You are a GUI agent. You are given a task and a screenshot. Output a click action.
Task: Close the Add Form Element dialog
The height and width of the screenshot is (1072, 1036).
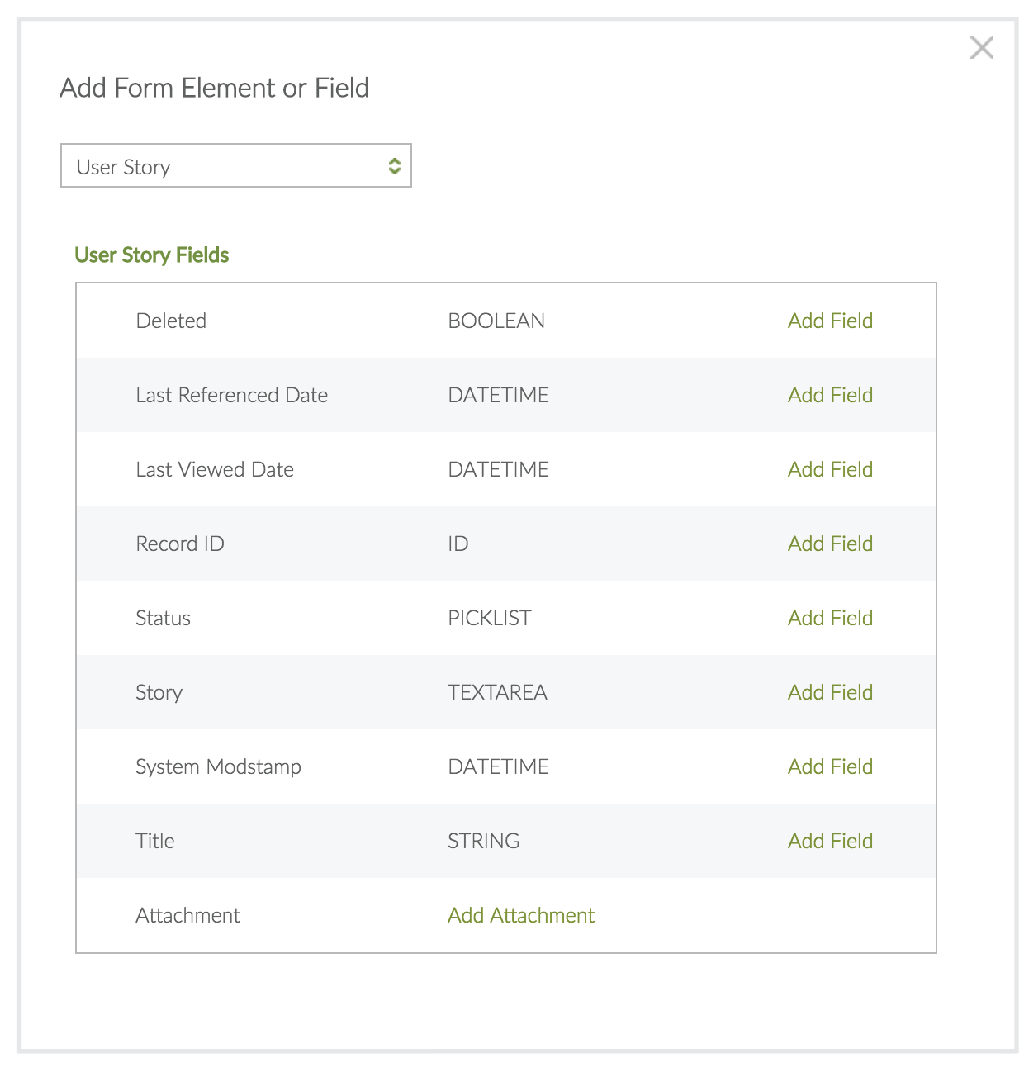tap(981, 48)
